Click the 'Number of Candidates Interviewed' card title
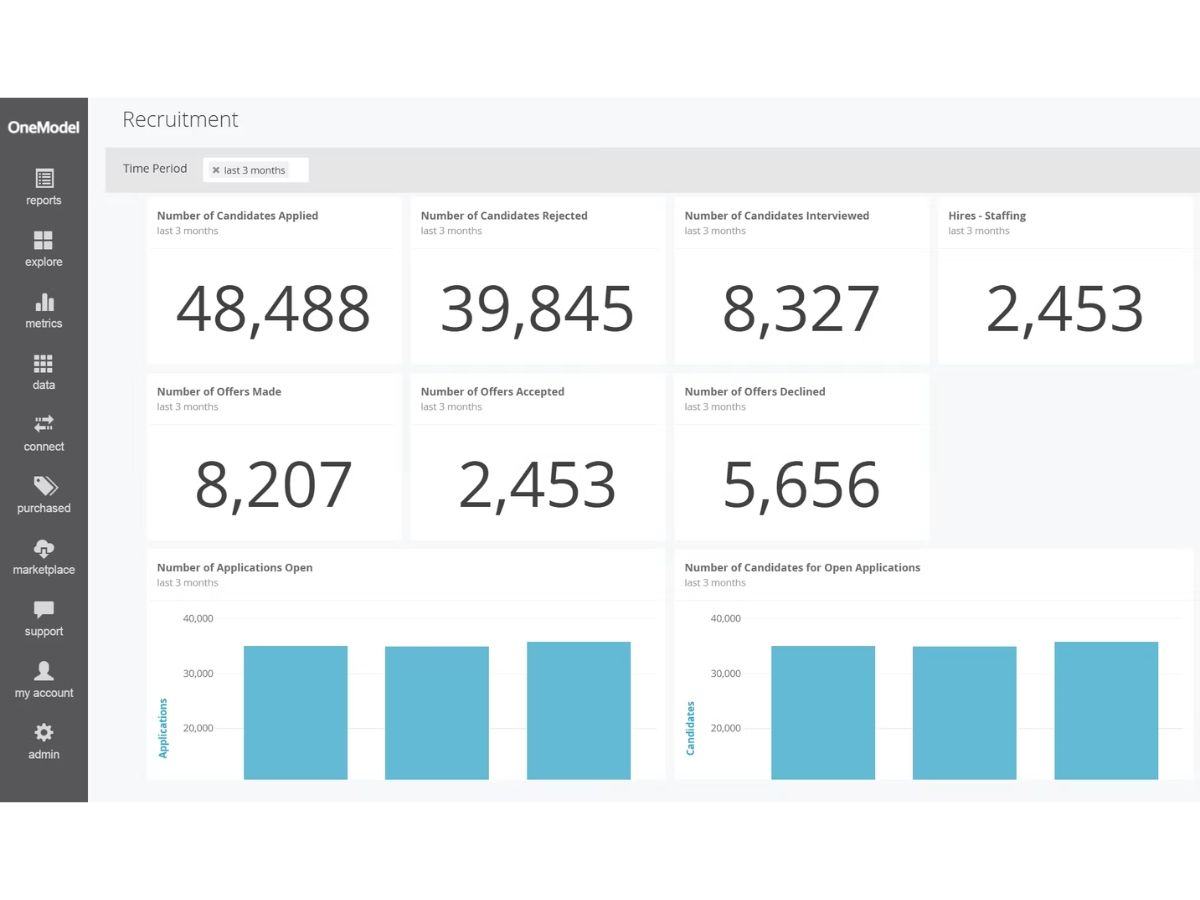The height and width of the screenshot is (900, 1200). pos(777,216)
